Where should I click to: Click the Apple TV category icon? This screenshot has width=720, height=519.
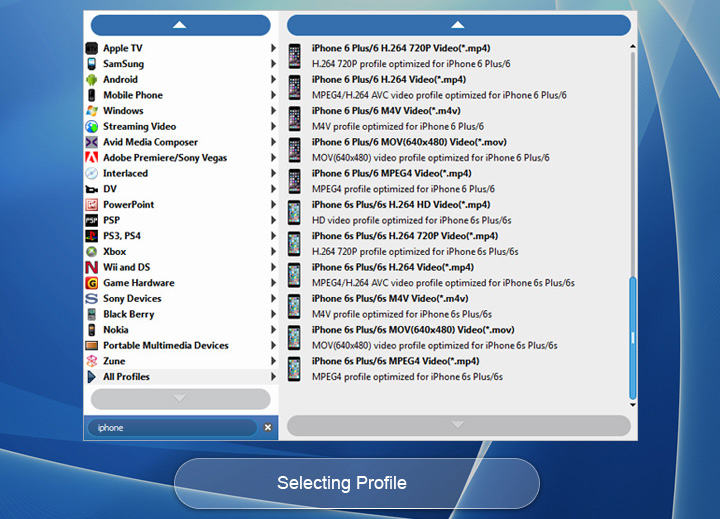coord(92,48)
